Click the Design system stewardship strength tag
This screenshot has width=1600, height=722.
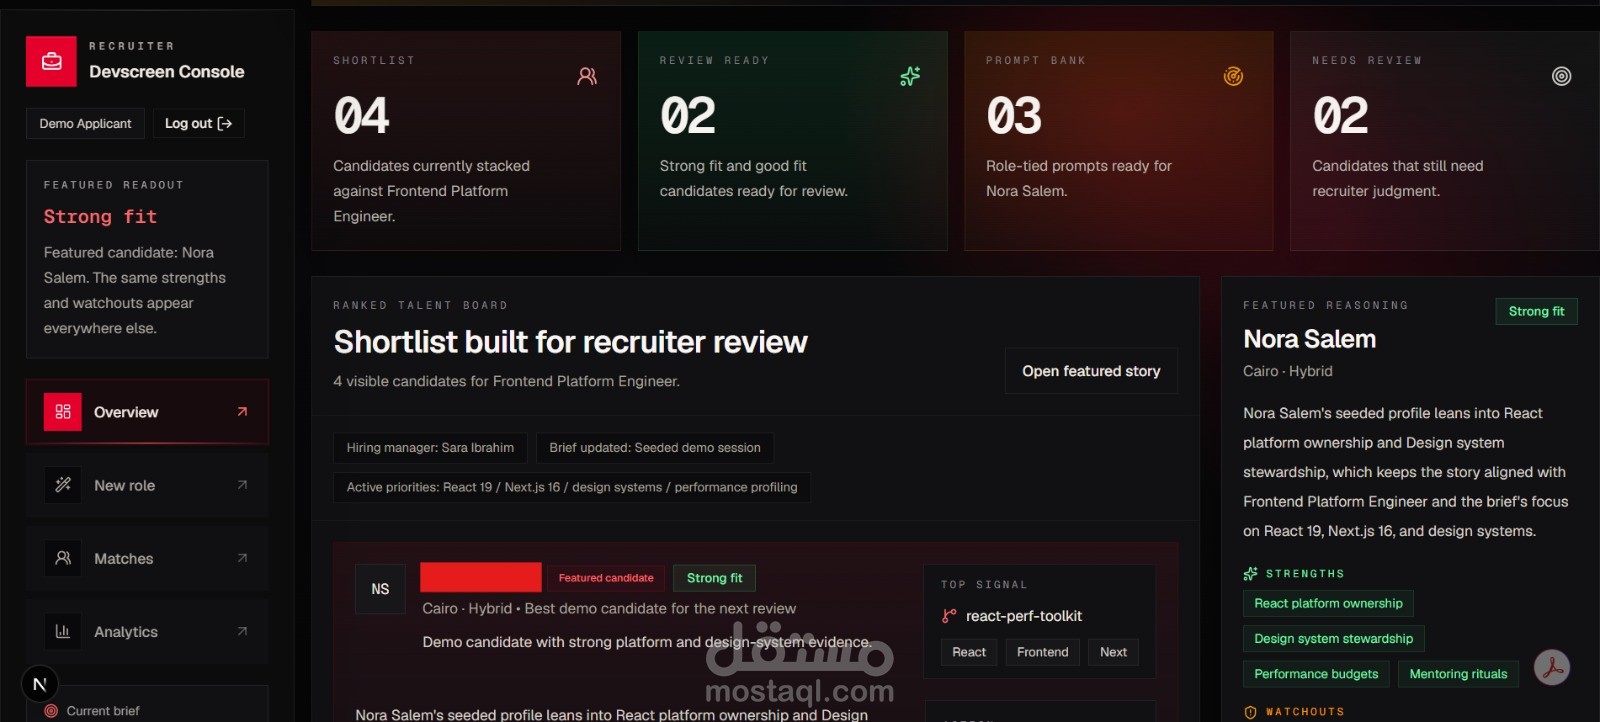1333,638
